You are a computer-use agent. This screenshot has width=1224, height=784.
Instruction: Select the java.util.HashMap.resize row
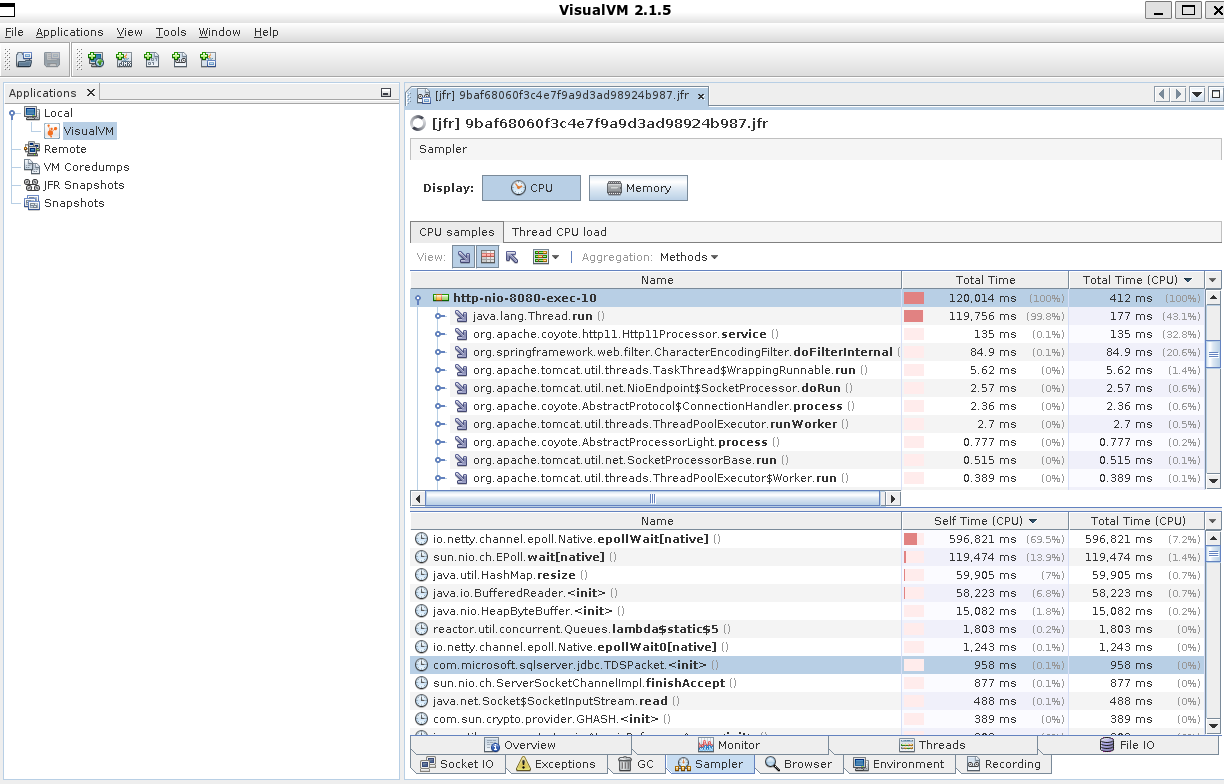pyautogui.click(x=808, y=575)
